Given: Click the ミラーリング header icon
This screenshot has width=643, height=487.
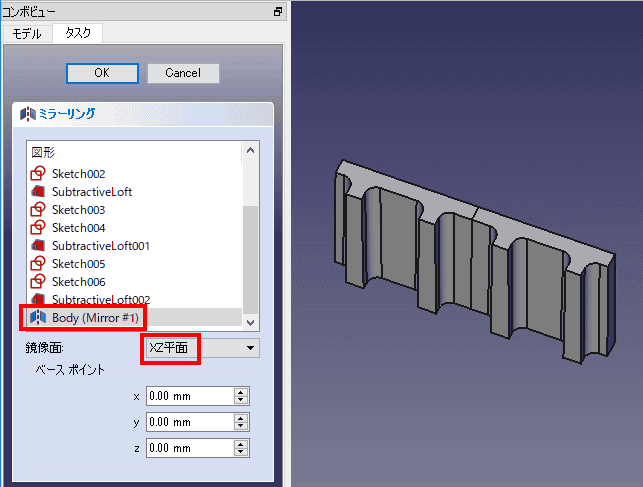Looking at the screenshot, I should click(x=28, y=114).
